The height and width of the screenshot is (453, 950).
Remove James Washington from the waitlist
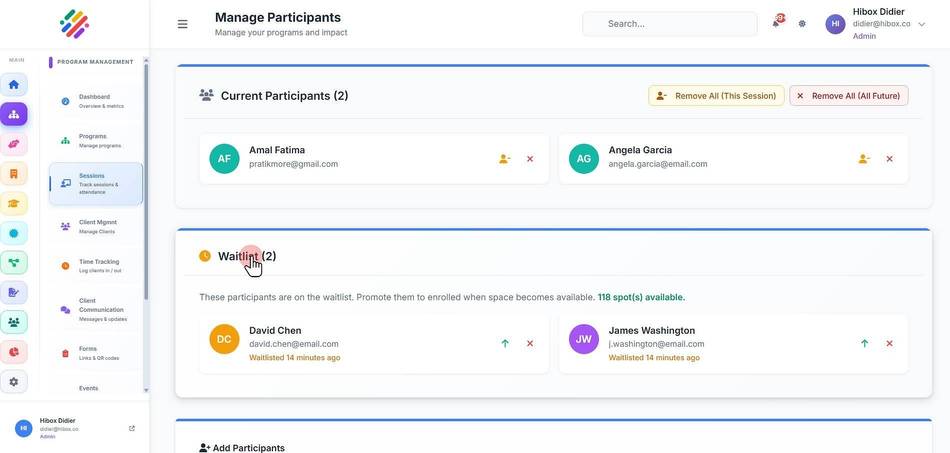pos(889,343)
